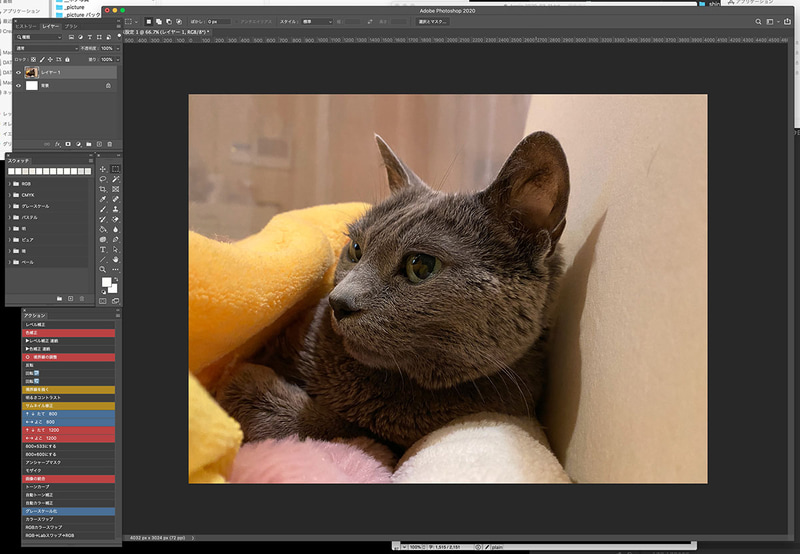
Task: Delete layer with Layers panel trash icon
Action: (x=110, y=144)
